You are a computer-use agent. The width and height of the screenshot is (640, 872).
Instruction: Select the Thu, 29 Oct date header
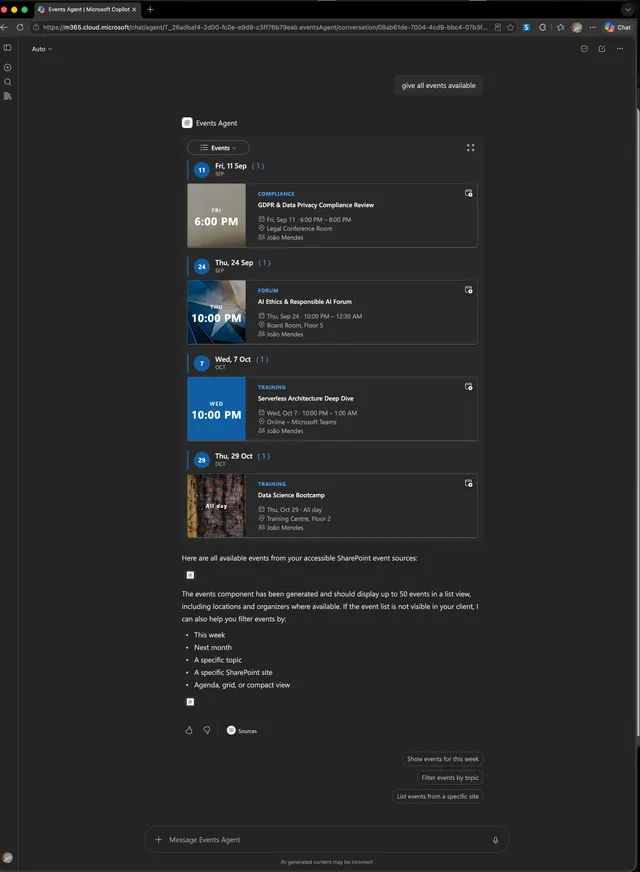234,457
